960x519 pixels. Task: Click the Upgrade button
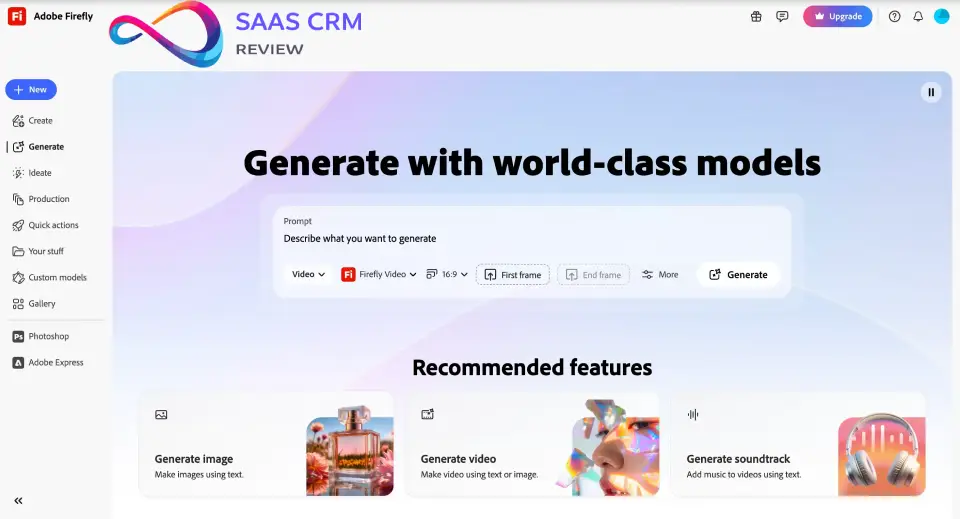(837, 16)
